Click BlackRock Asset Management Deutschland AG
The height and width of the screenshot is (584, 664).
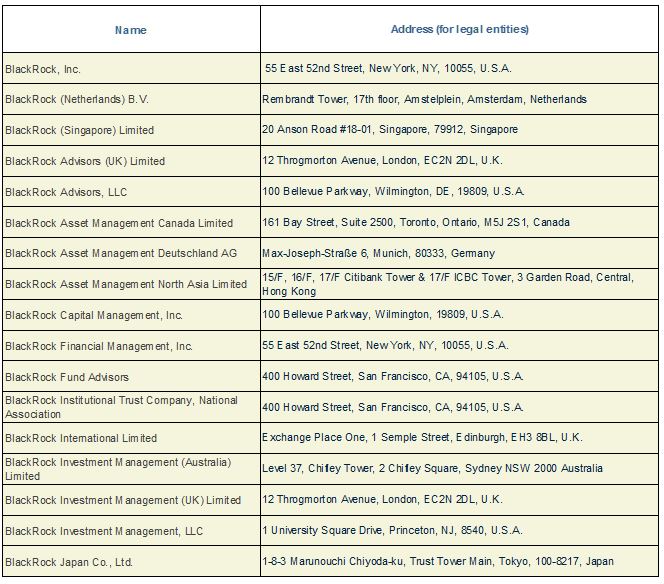point(121,253)
